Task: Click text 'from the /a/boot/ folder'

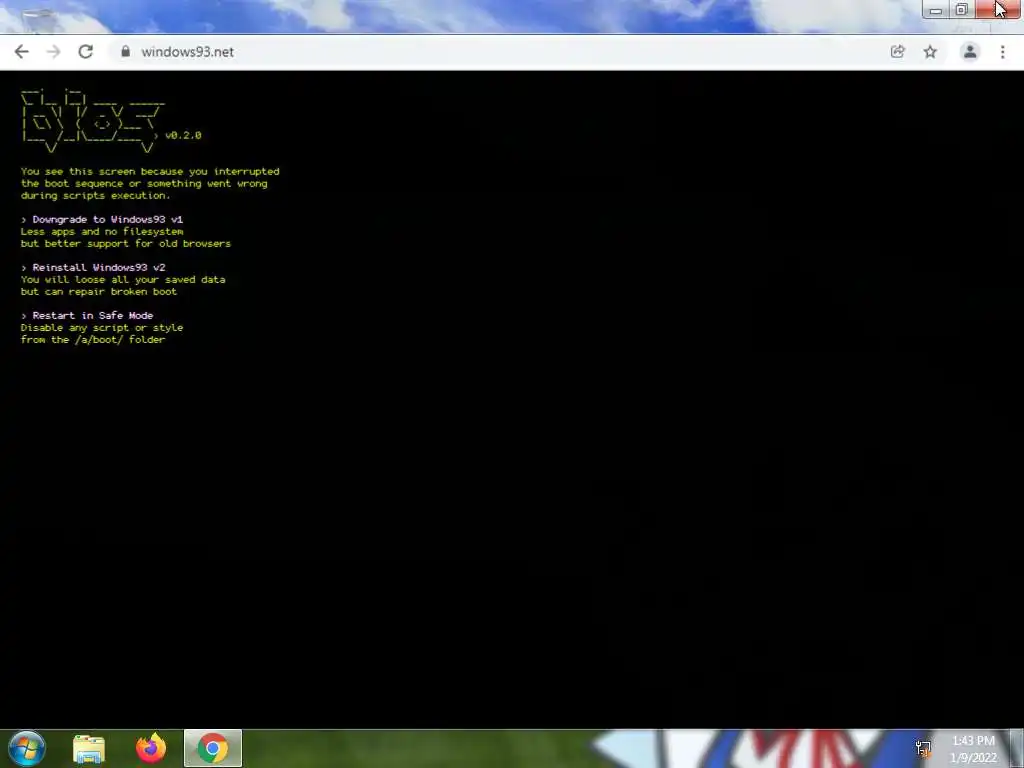Action: click(93, 340)
